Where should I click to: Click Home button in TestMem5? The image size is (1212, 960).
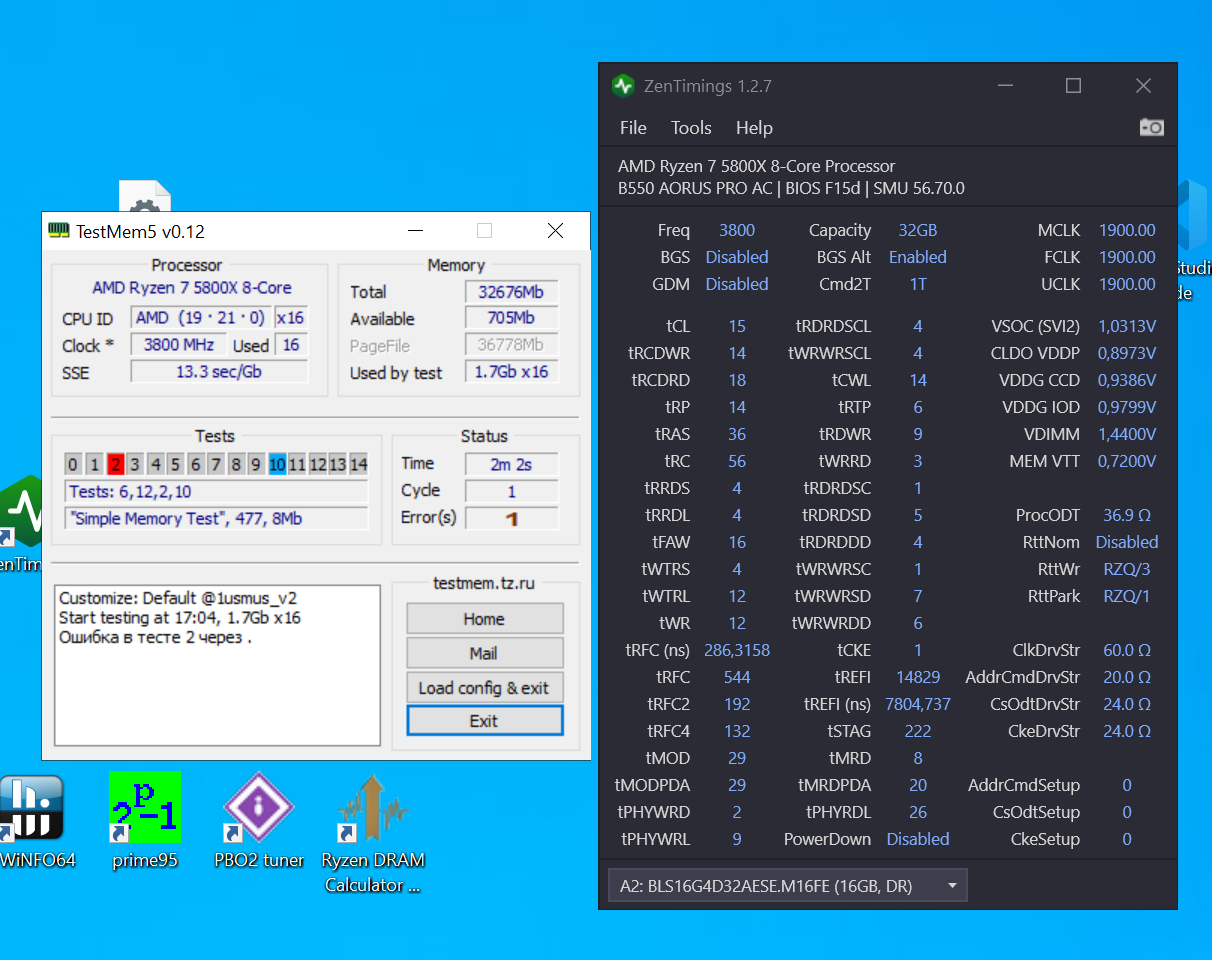pyautogui.click(x=484, y=619)
